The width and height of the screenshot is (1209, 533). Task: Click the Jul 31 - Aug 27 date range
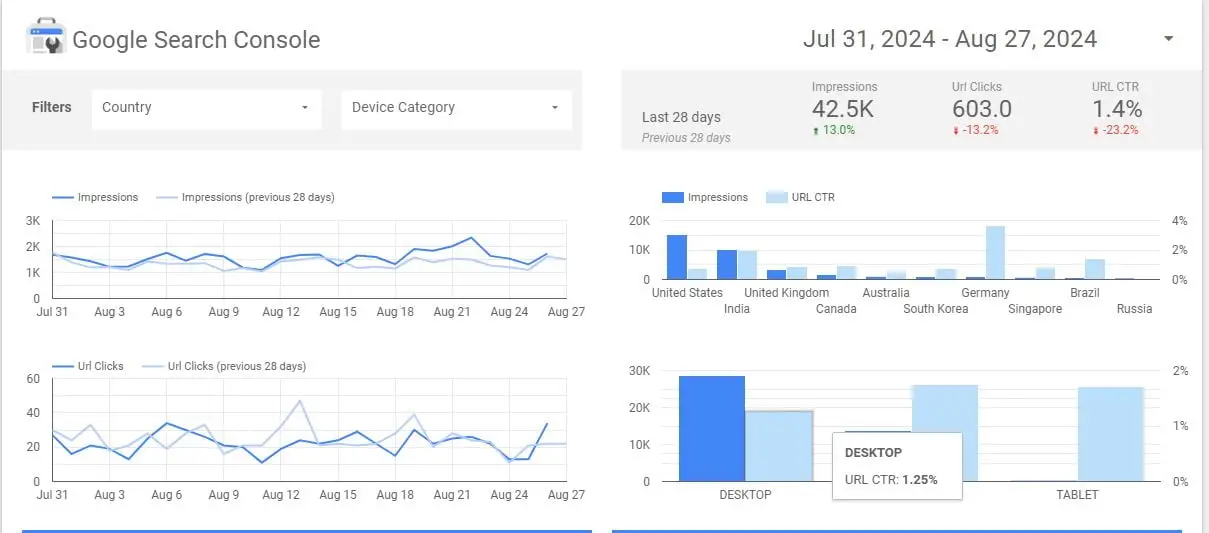click(949, 39)
